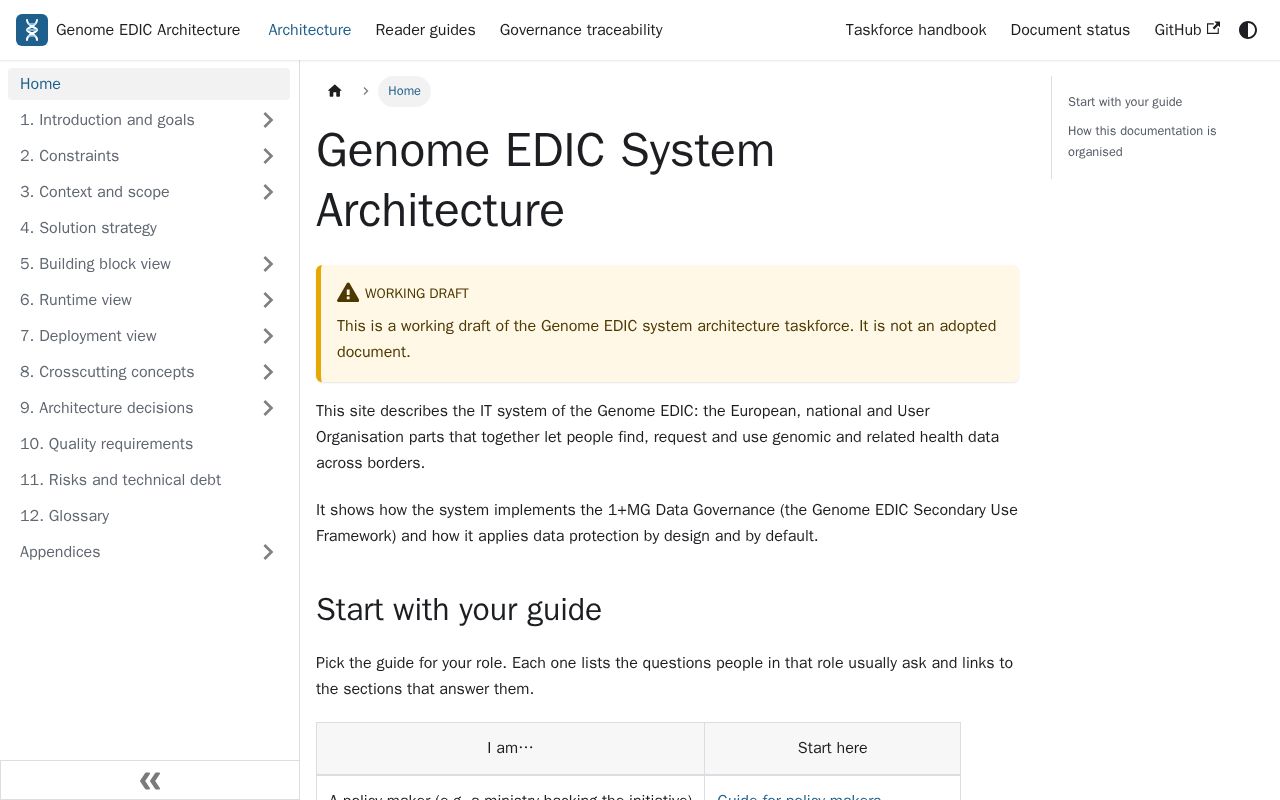The height and width of the screenshot is (800, 1280).
Task: Expand the Introduction and goals section
Action: [268, 120]
